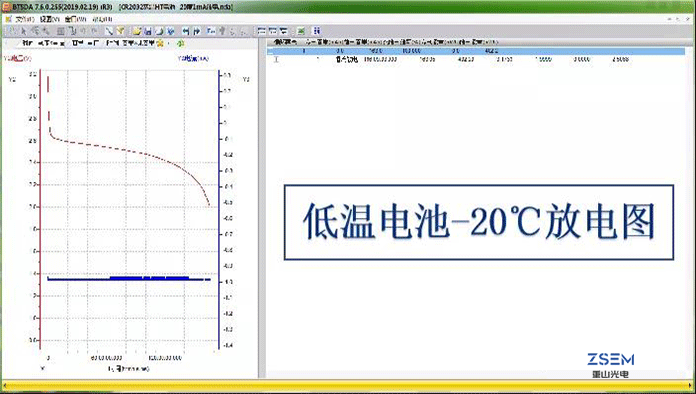Click the yellow funnel filter icon

(x=120, y=31)
